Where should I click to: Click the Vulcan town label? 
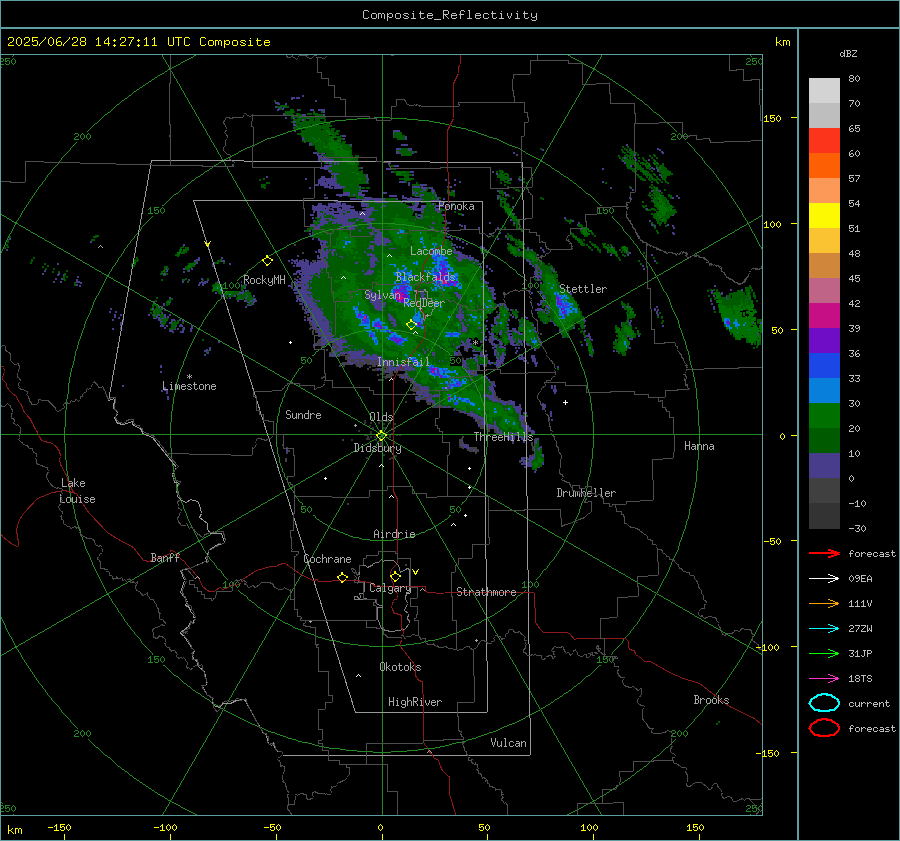pyautogui.click(x=508, y=743)
